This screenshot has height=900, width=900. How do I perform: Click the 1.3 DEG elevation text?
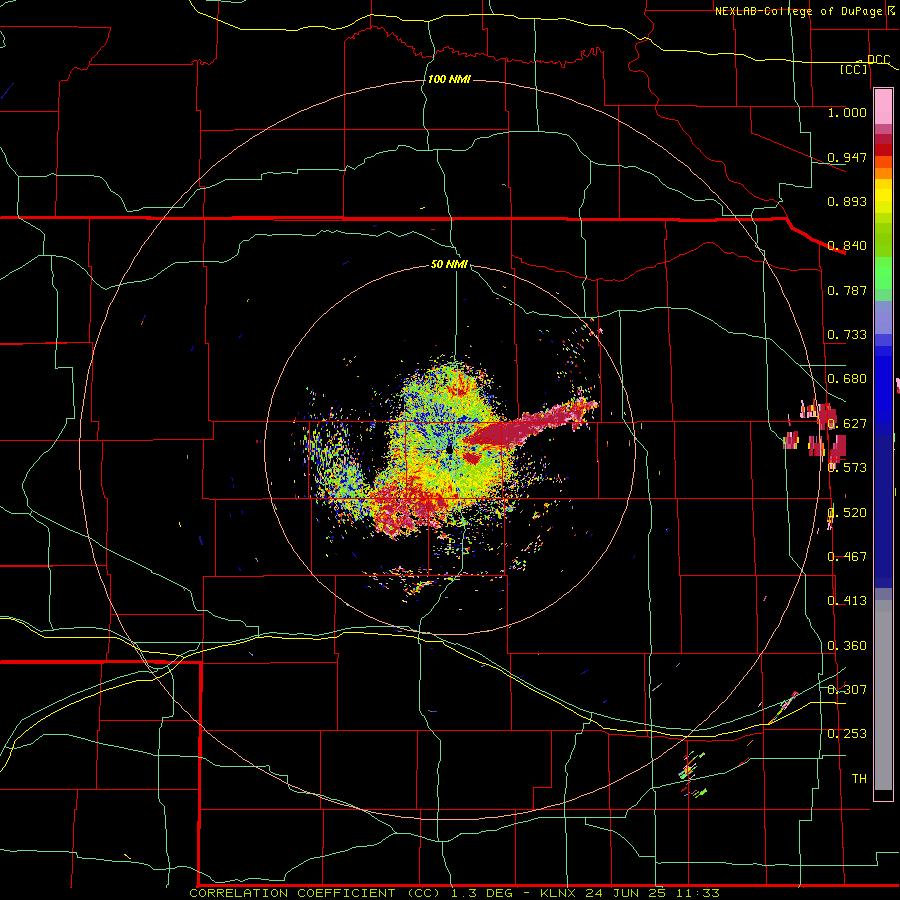[x=484, y=893]
